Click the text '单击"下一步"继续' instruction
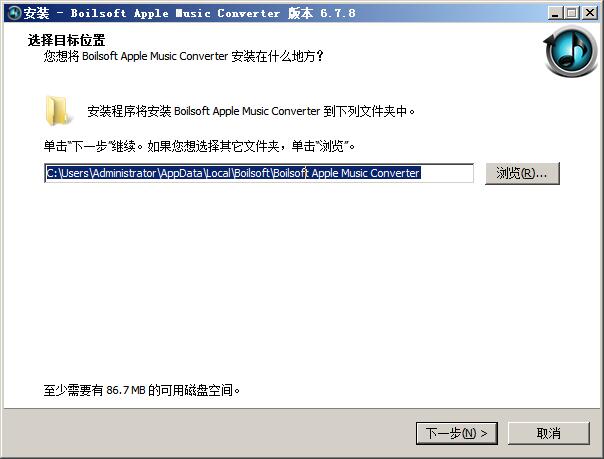The image size is (604, 459). tap(89, 146)
